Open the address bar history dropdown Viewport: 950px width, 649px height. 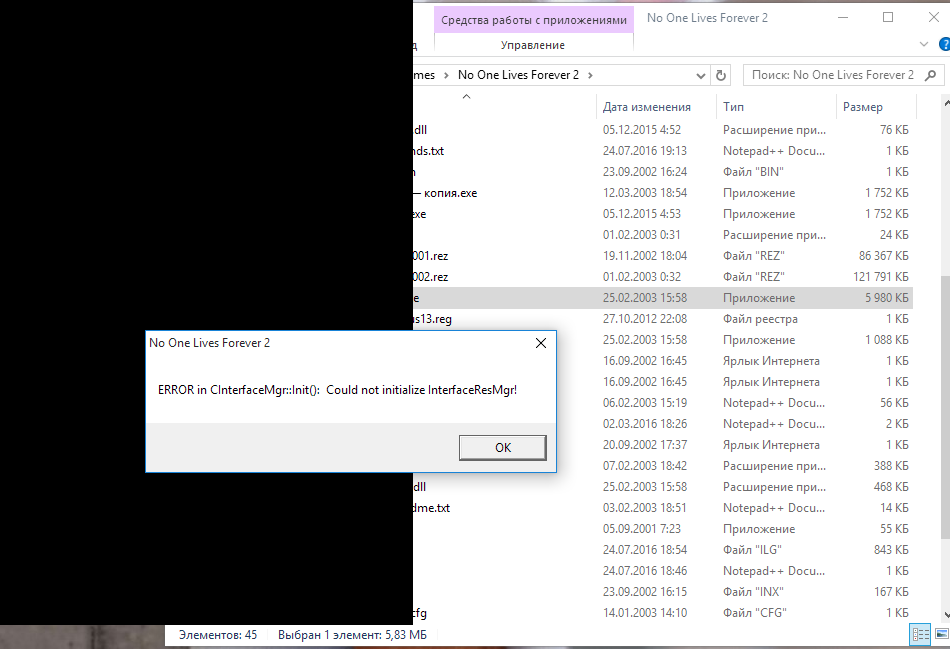point(700,76)
